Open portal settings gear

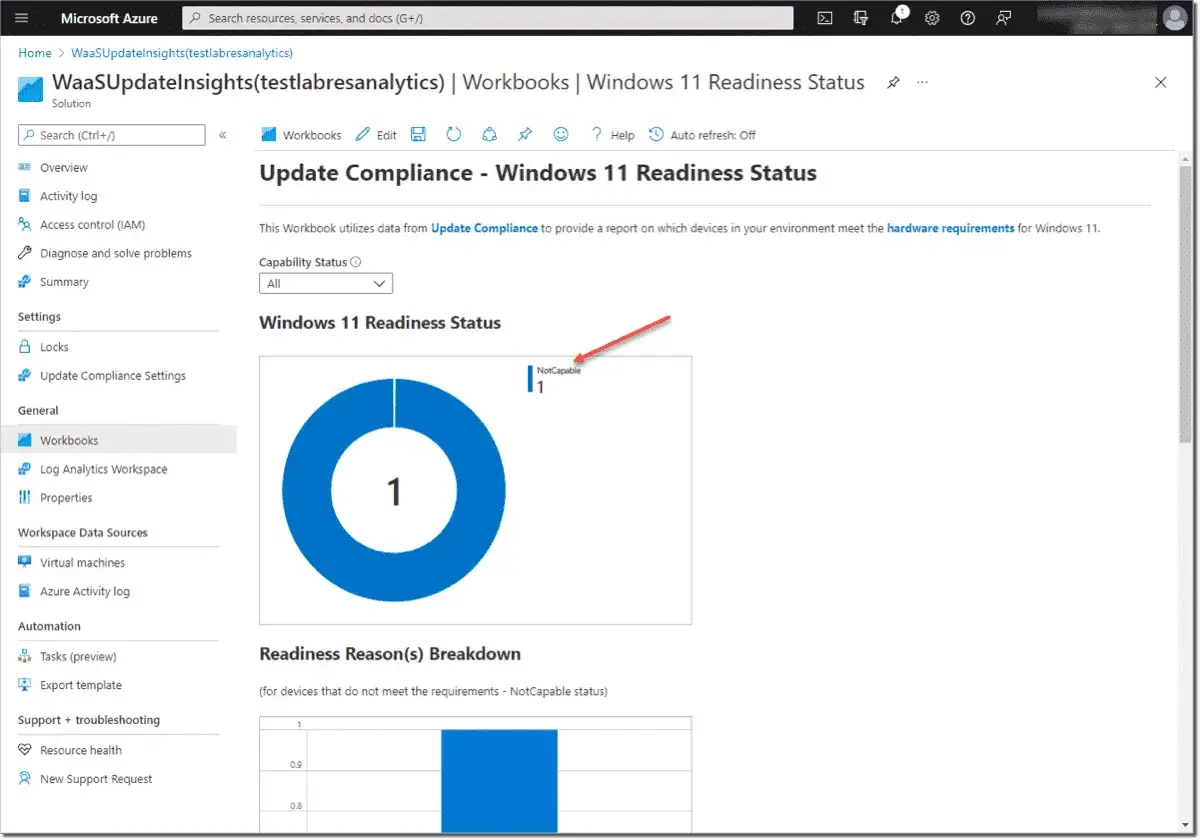coord(932,18)
